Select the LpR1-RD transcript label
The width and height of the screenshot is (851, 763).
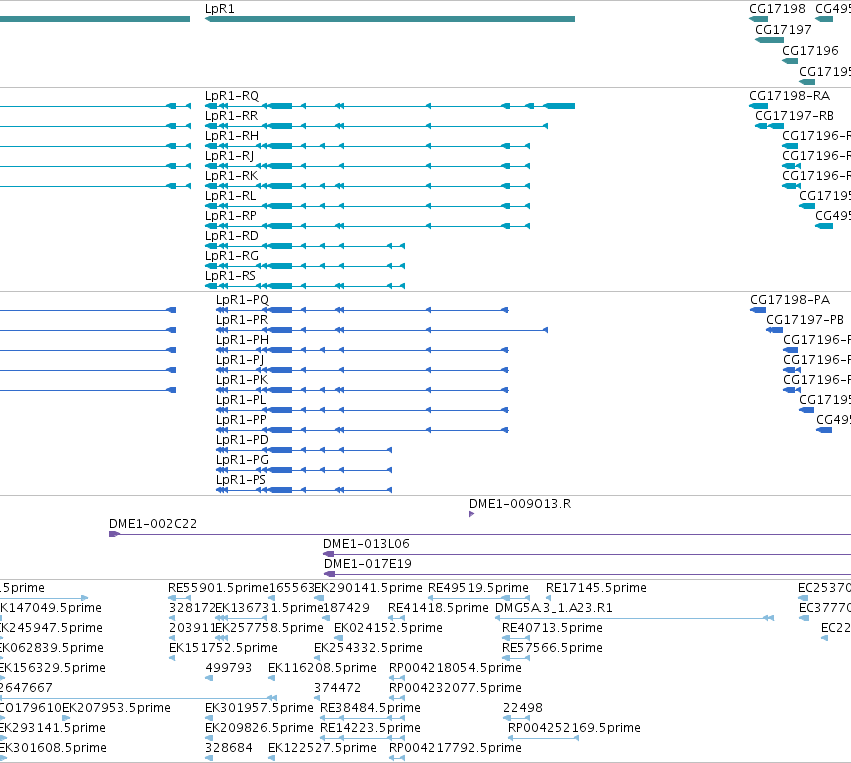coord(232,236)
